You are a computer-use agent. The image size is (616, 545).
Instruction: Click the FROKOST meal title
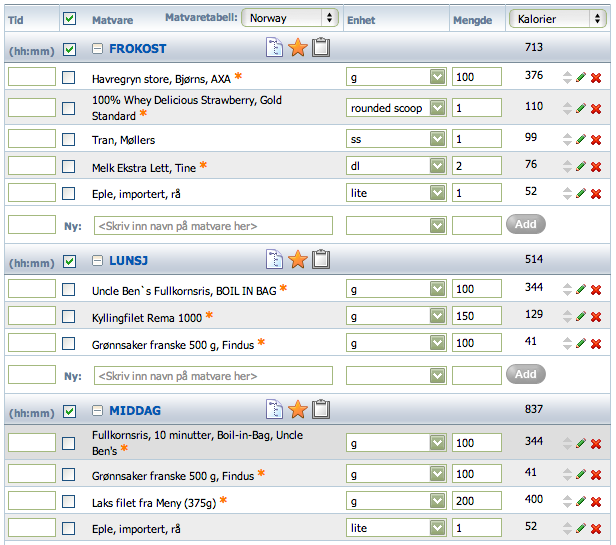point(138,49)
